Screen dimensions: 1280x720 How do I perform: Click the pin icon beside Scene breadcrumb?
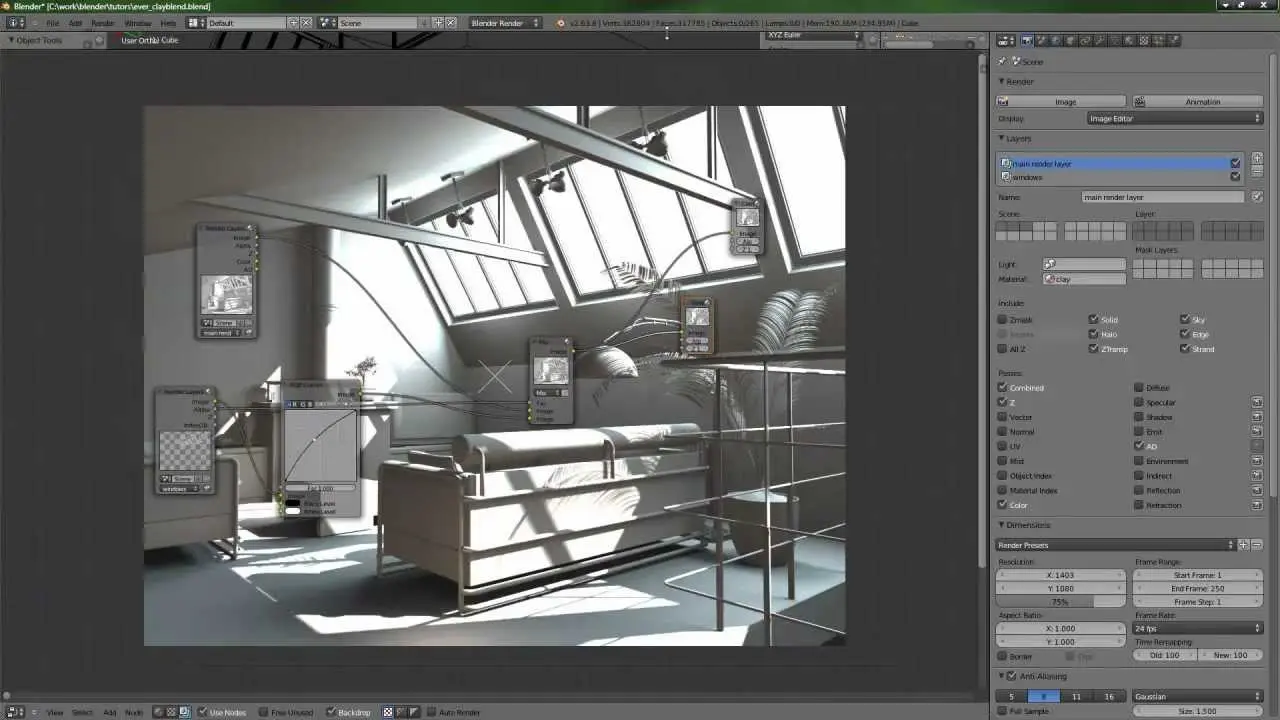point(1003,61)
